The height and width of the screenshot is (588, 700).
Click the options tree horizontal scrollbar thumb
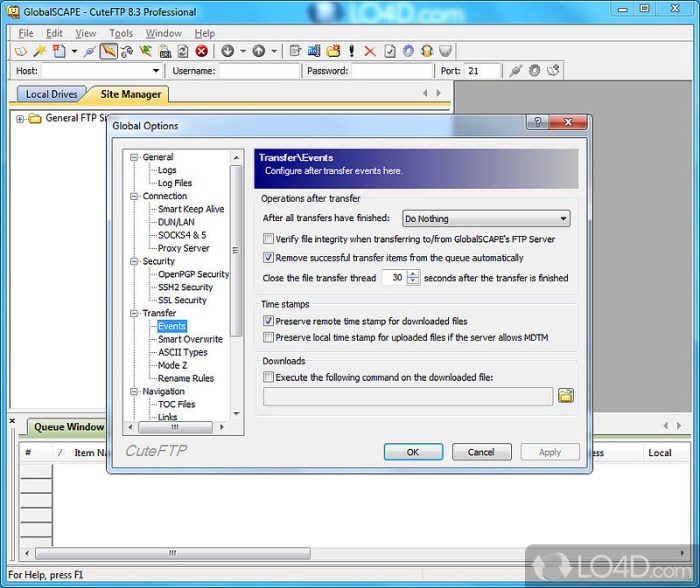point(175,427)
